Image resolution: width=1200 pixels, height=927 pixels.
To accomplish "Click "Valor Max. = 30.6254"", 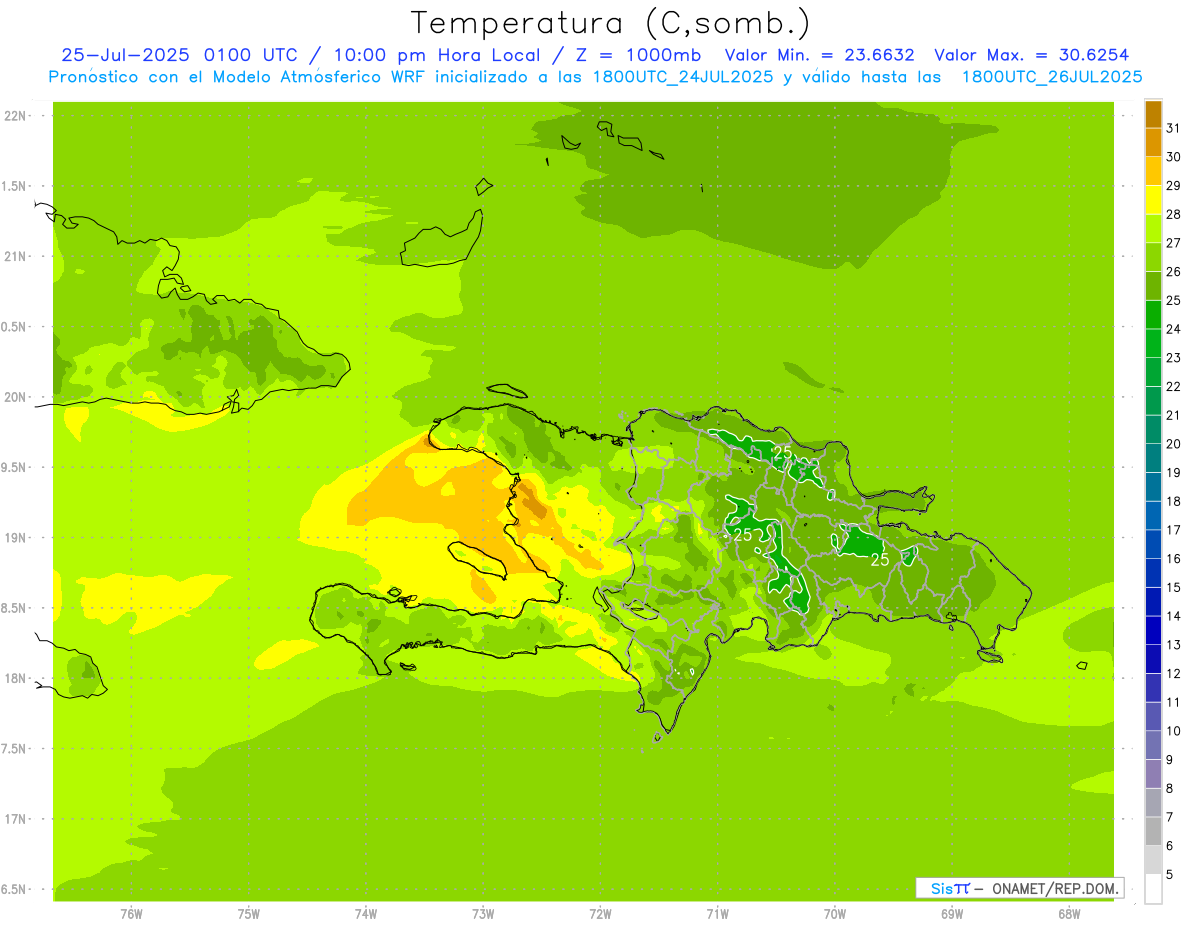I will point(1031,55).
